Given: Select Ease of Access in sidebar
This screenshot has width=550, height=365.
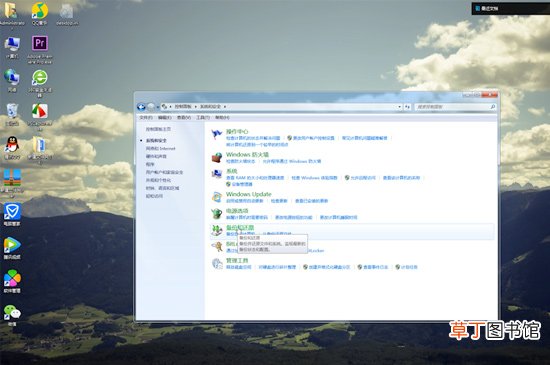Looking at the screenshot, I should point(154,196).
